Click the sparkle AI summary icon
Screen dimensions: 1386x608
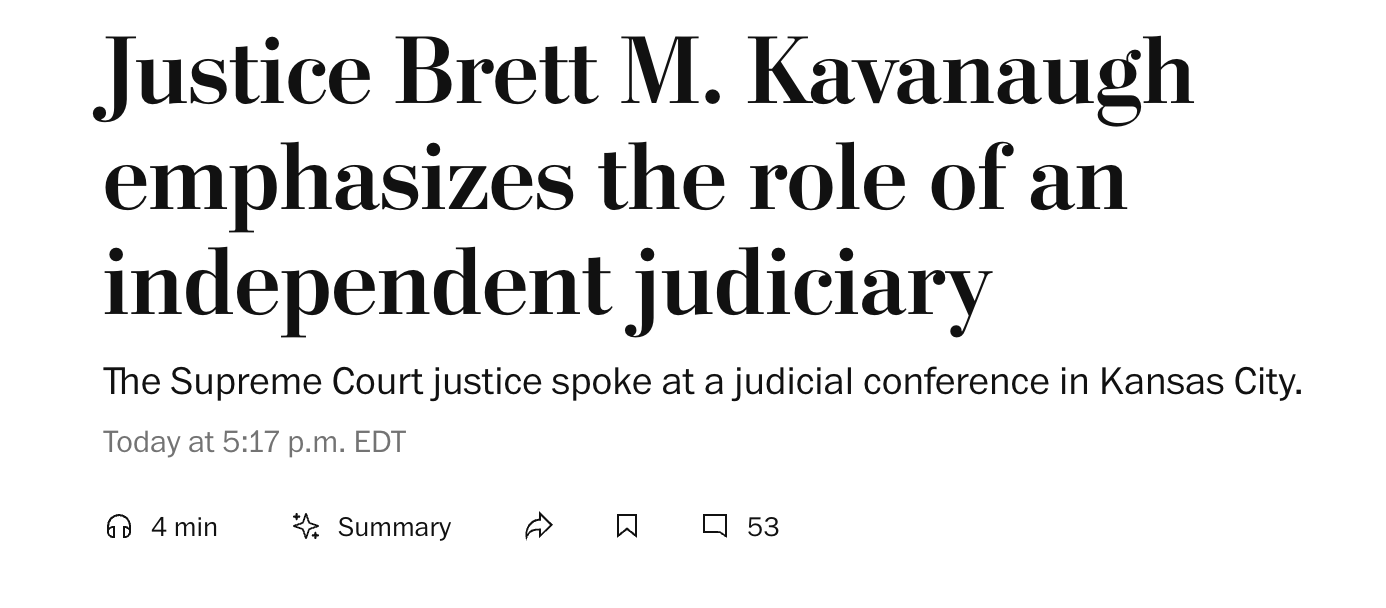(x=306, y=526)
